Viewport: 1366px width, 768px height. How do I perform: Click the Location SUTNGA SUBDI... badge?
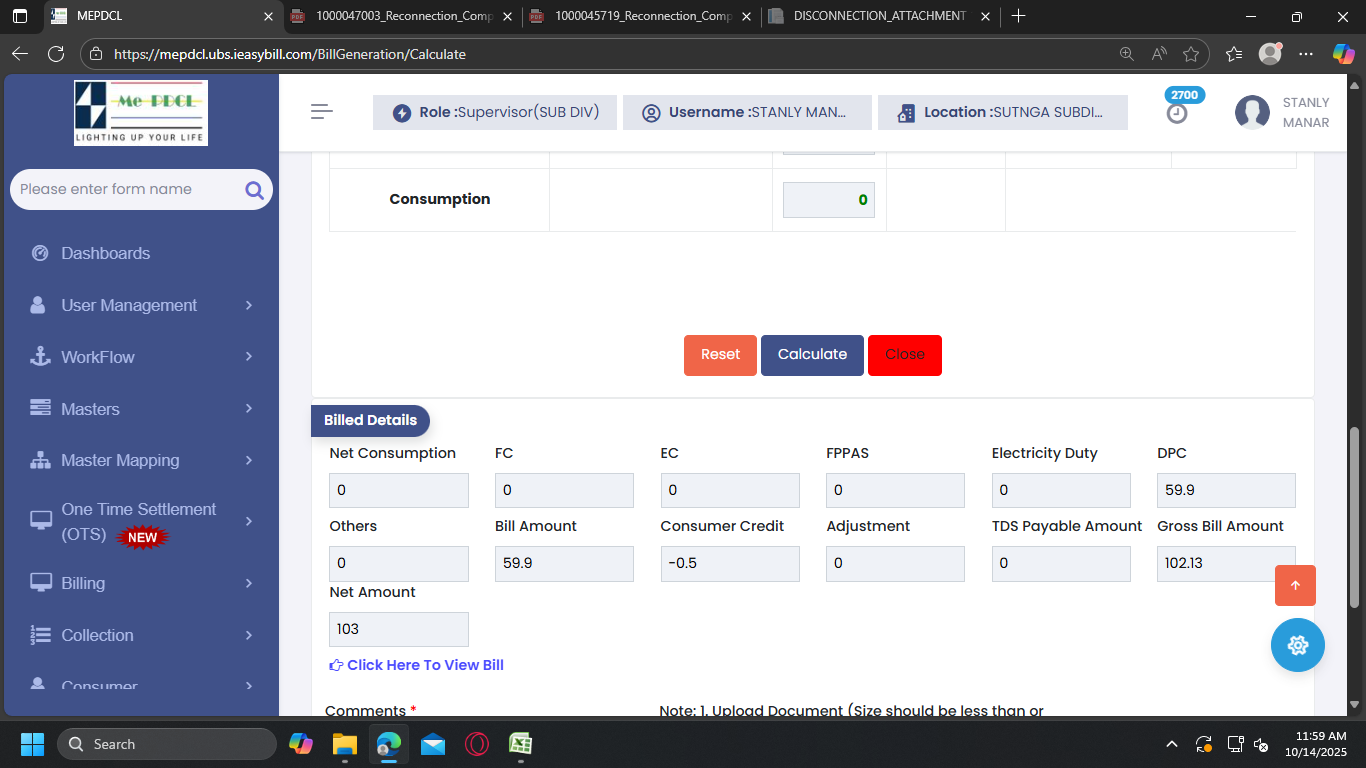click(1003, 112)
